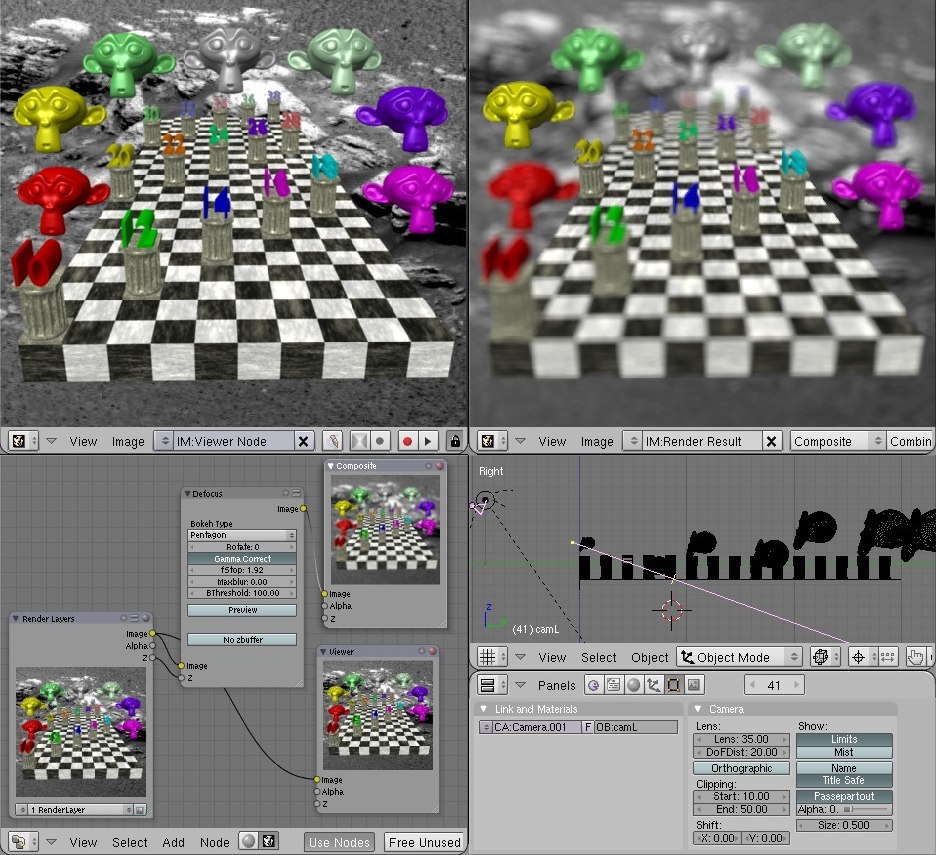
Task: Switch to the Object context axes icon
Action: 653,685
